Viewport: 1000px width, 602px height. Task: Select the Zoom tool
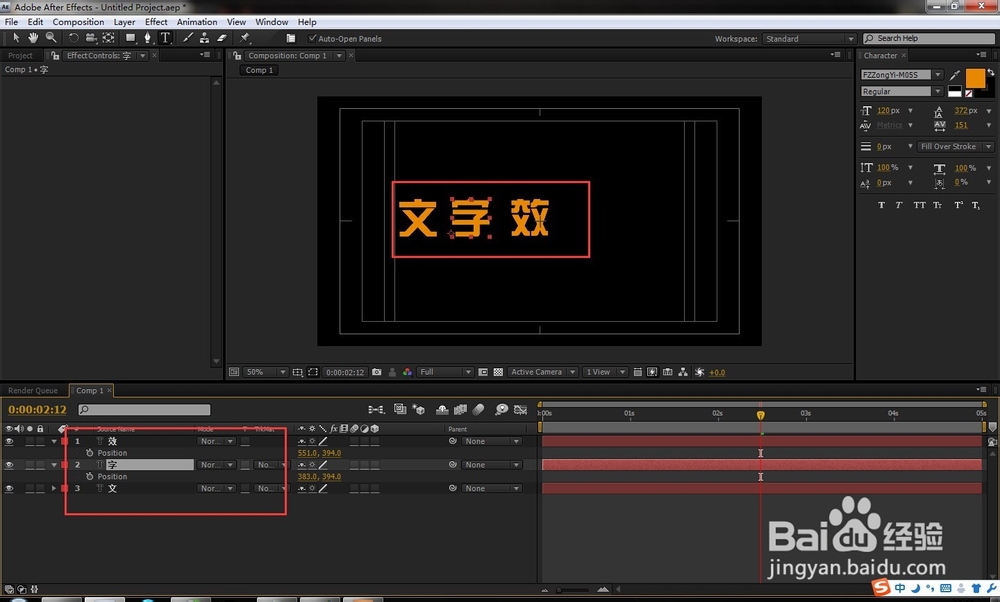[x=51, y=38]
